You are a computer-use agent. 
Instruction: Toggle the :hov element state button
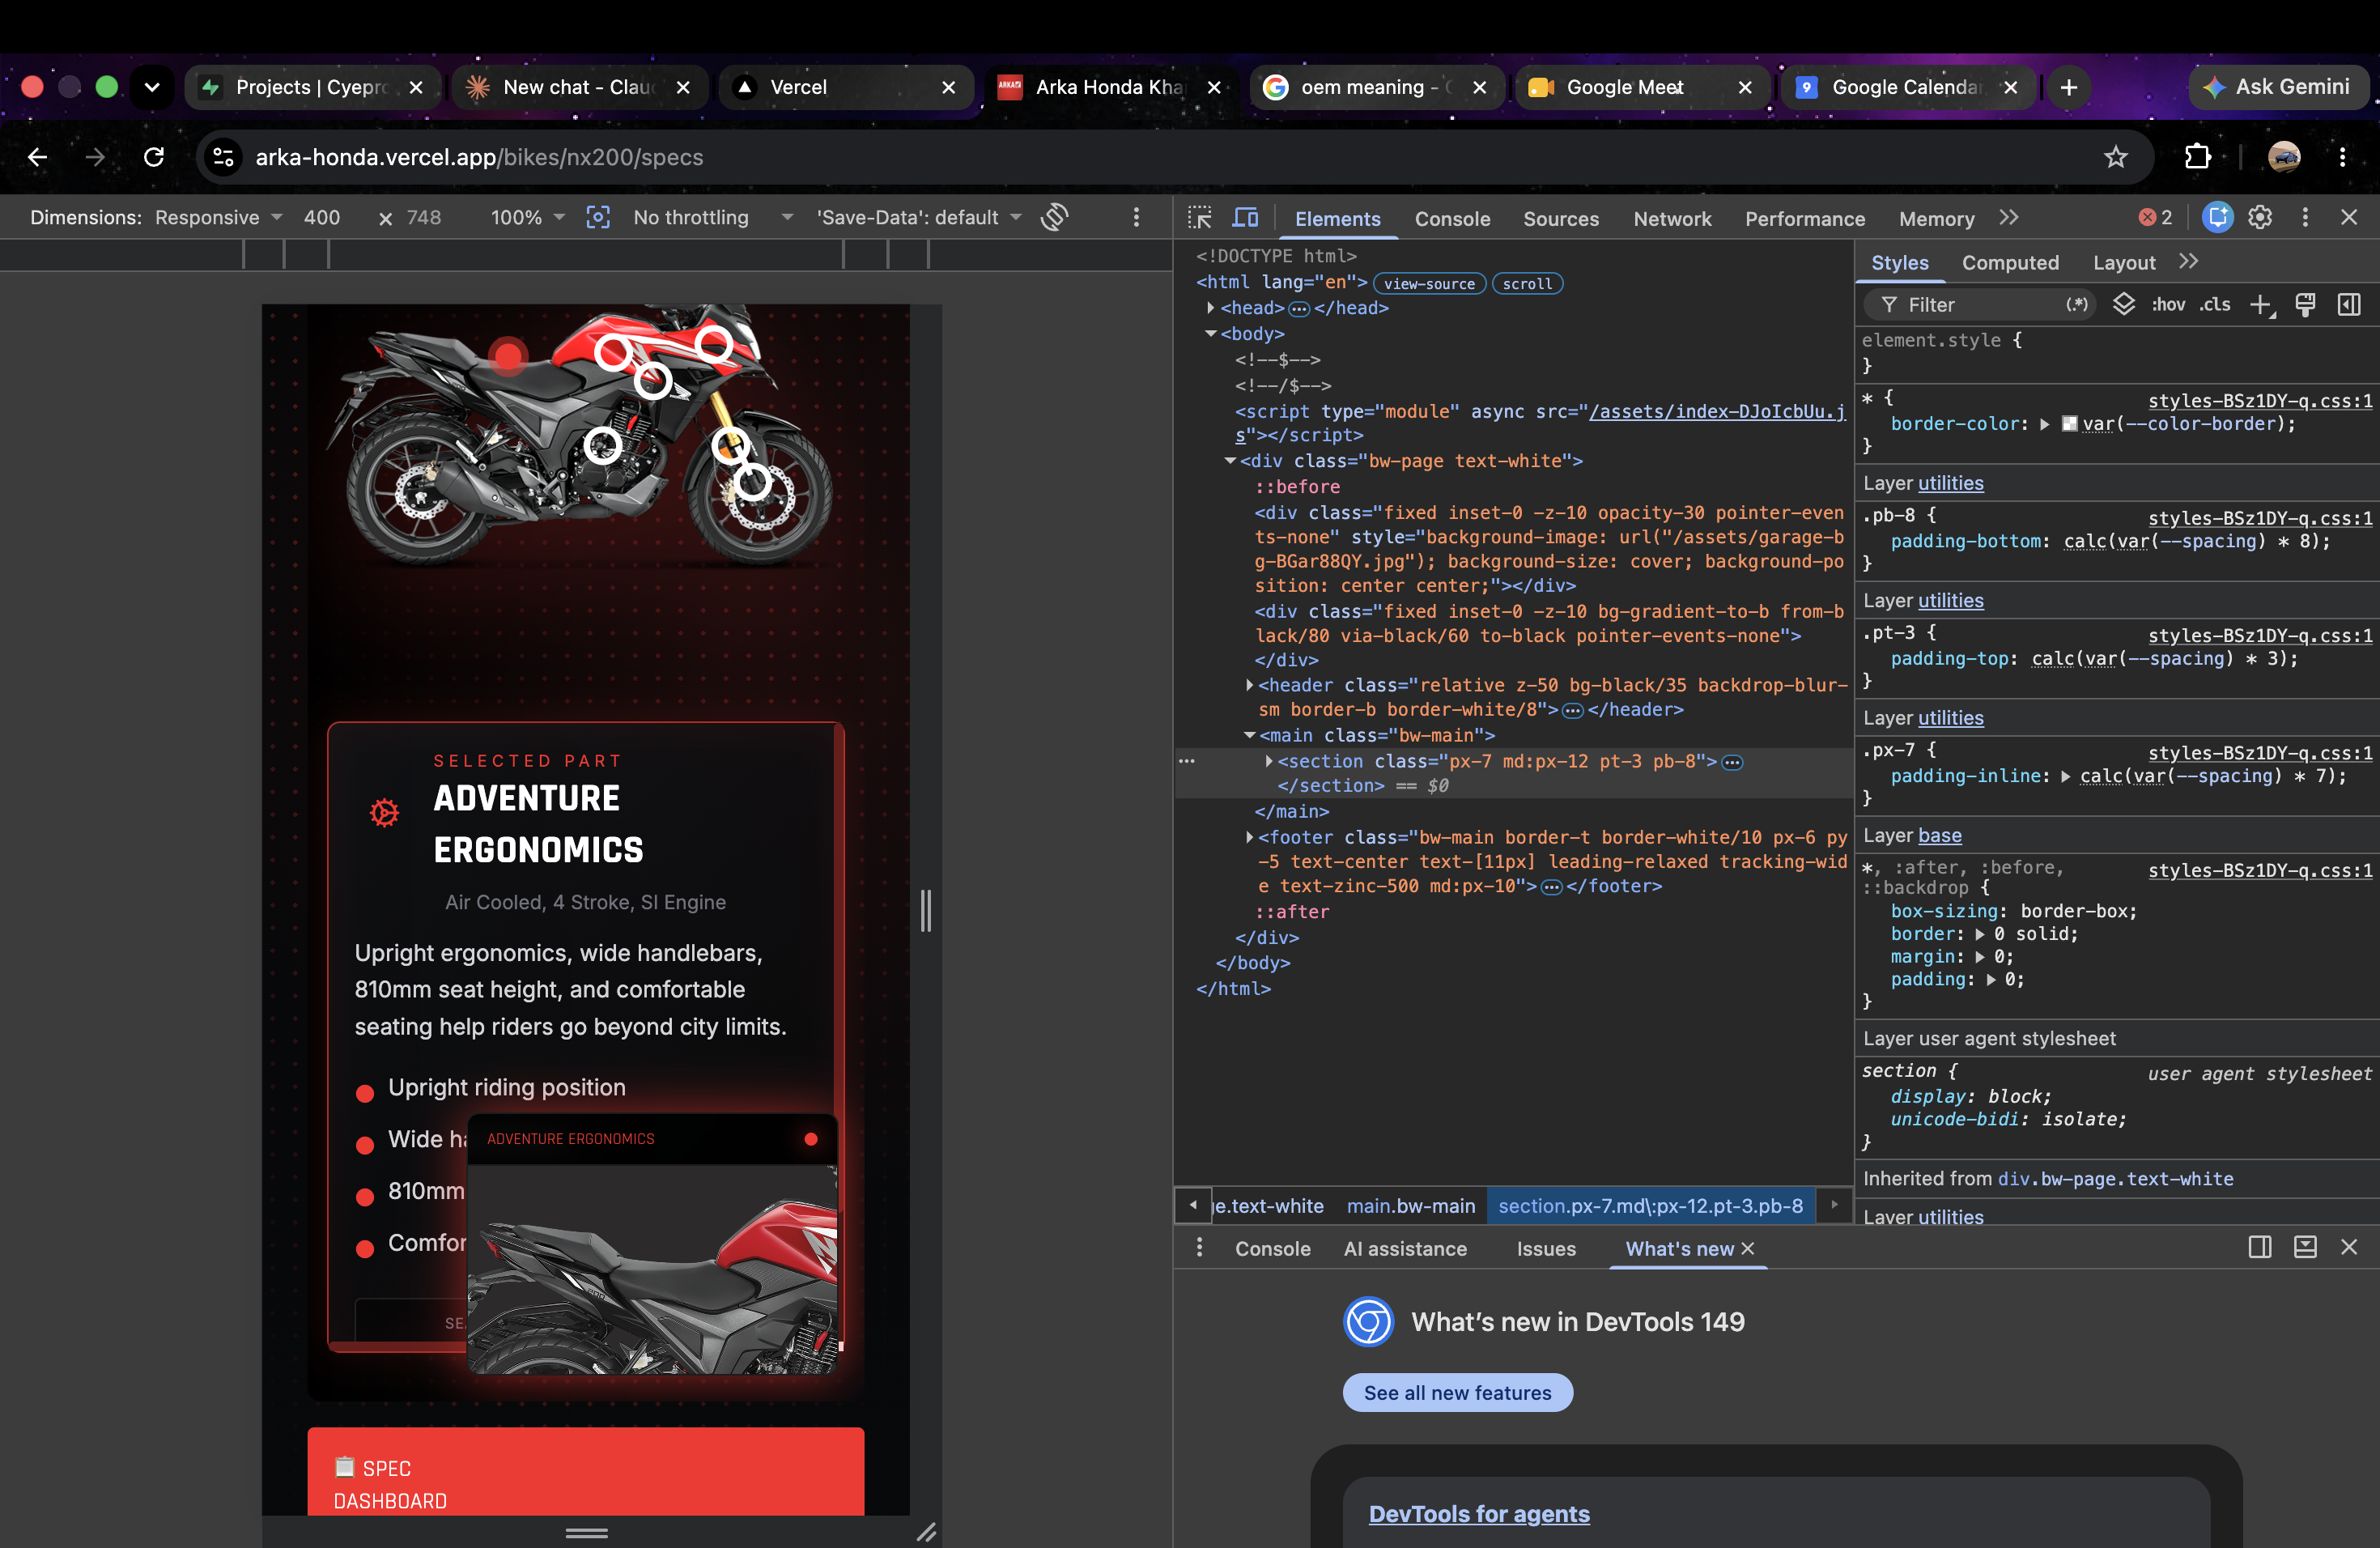coord(2168,305)
